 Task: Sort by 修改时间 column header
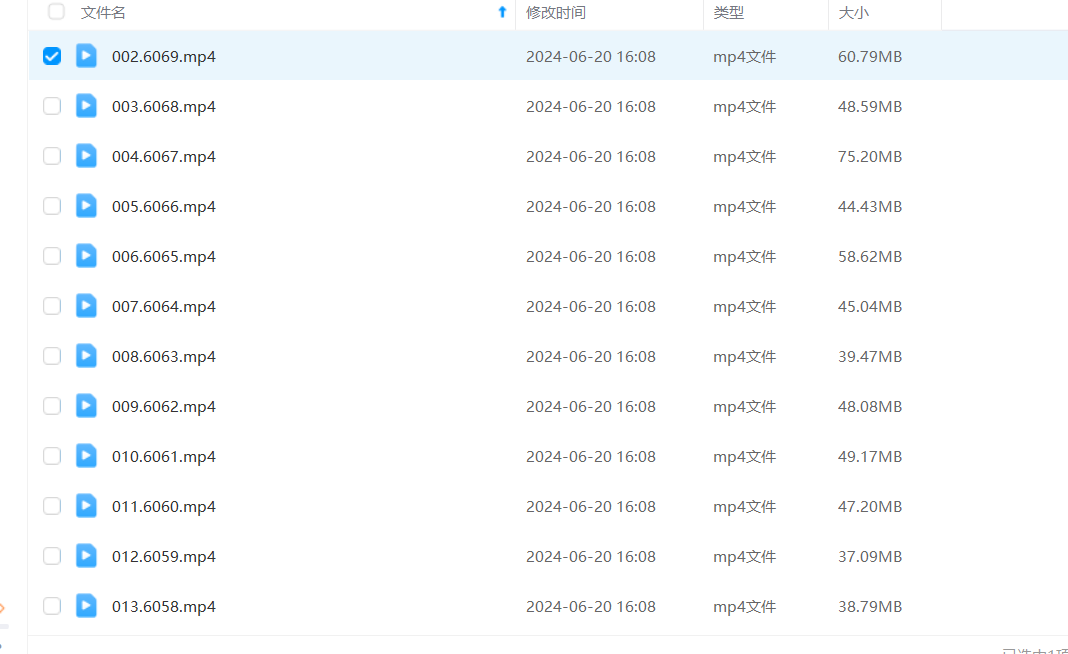coord(556,13)
